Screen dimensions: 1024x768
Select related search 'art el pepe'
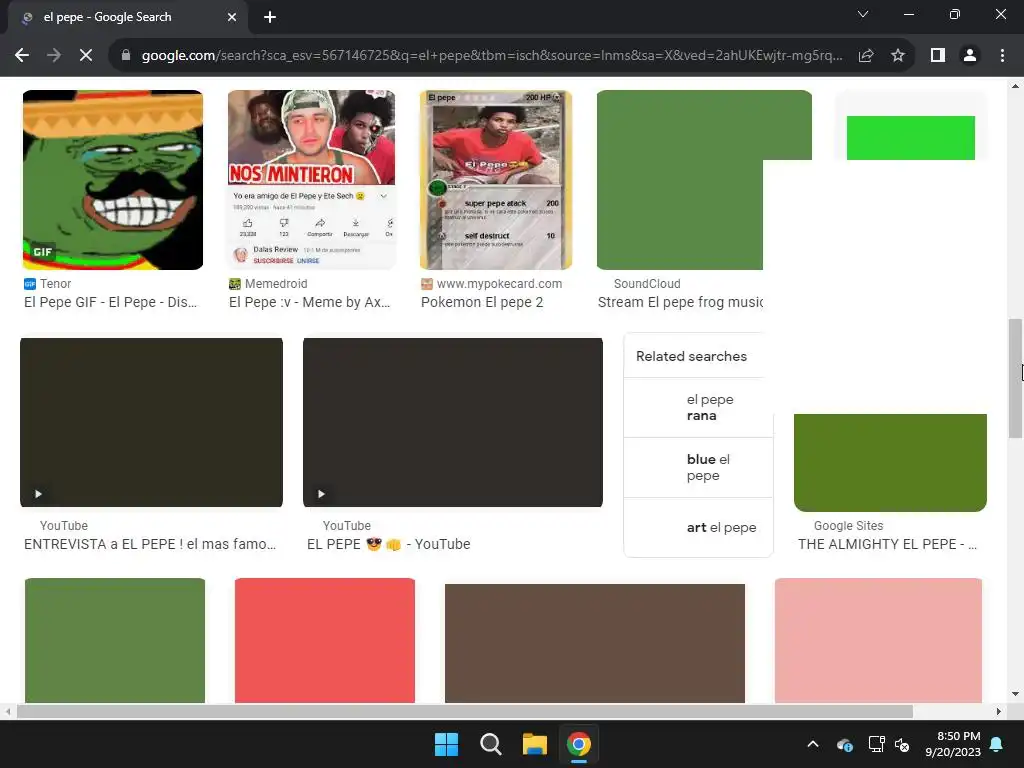[699, 527]
